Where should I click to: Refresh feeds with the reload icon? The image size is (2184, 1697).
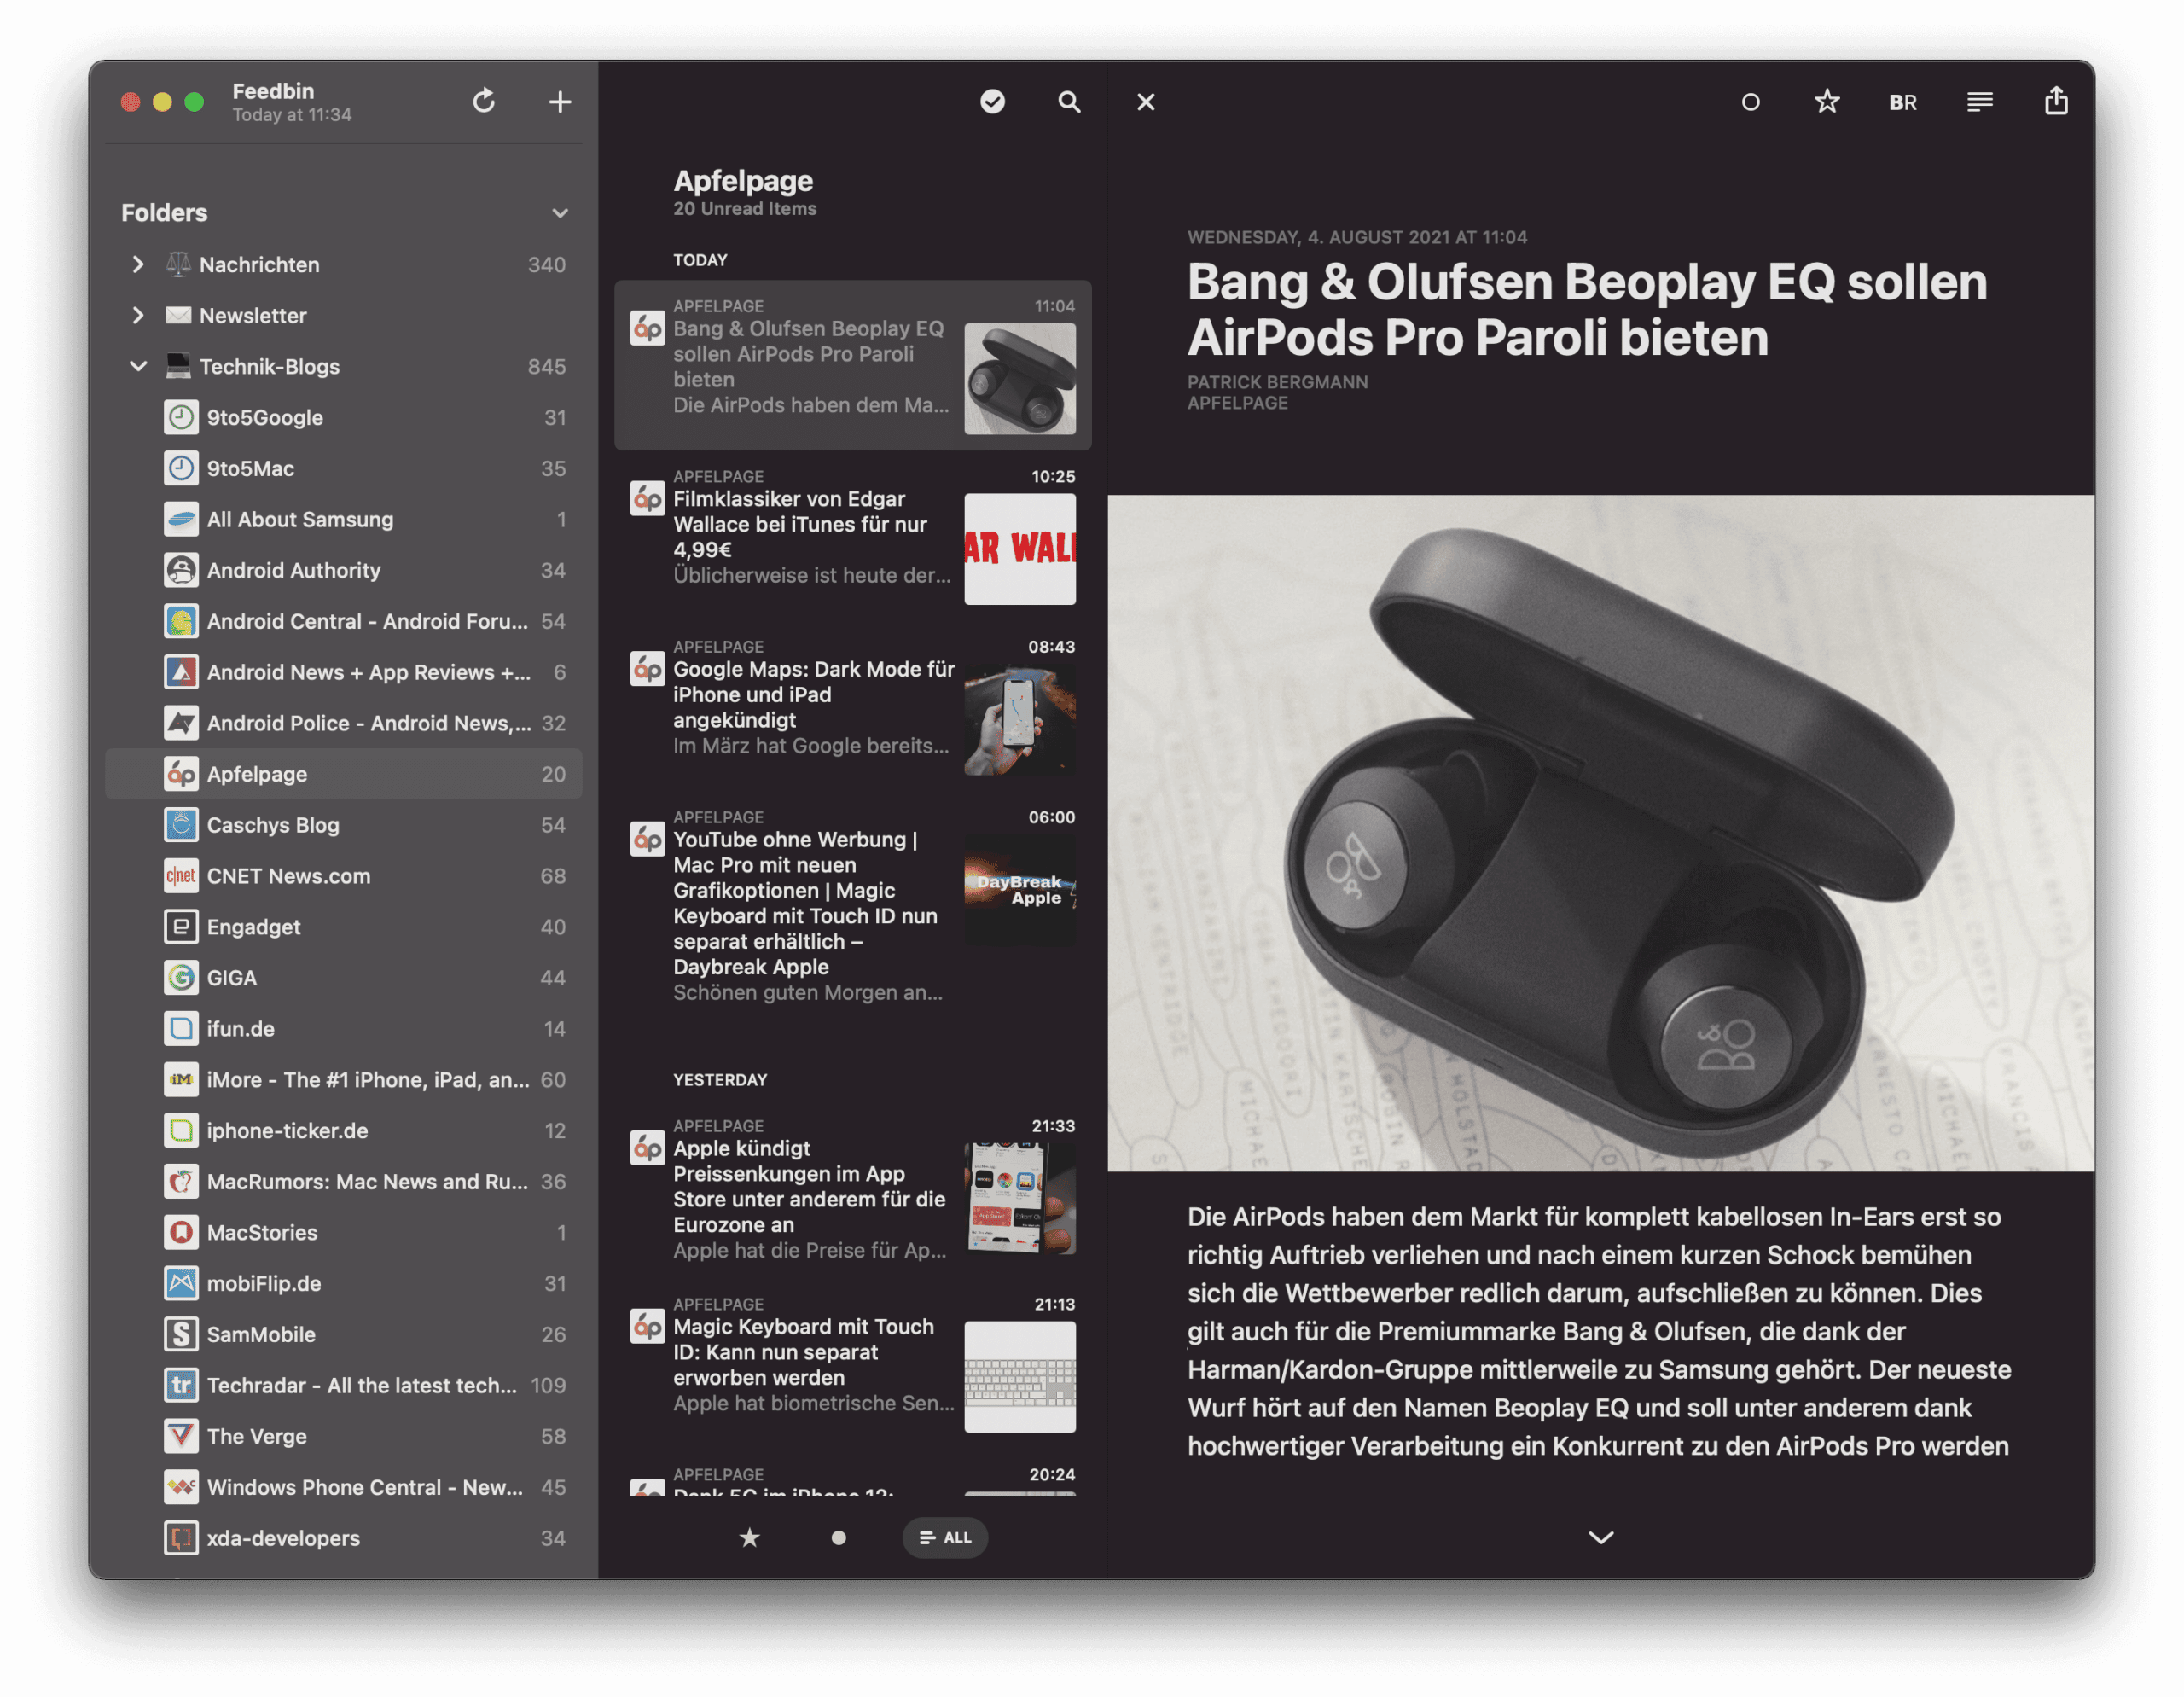pos(484,101)
